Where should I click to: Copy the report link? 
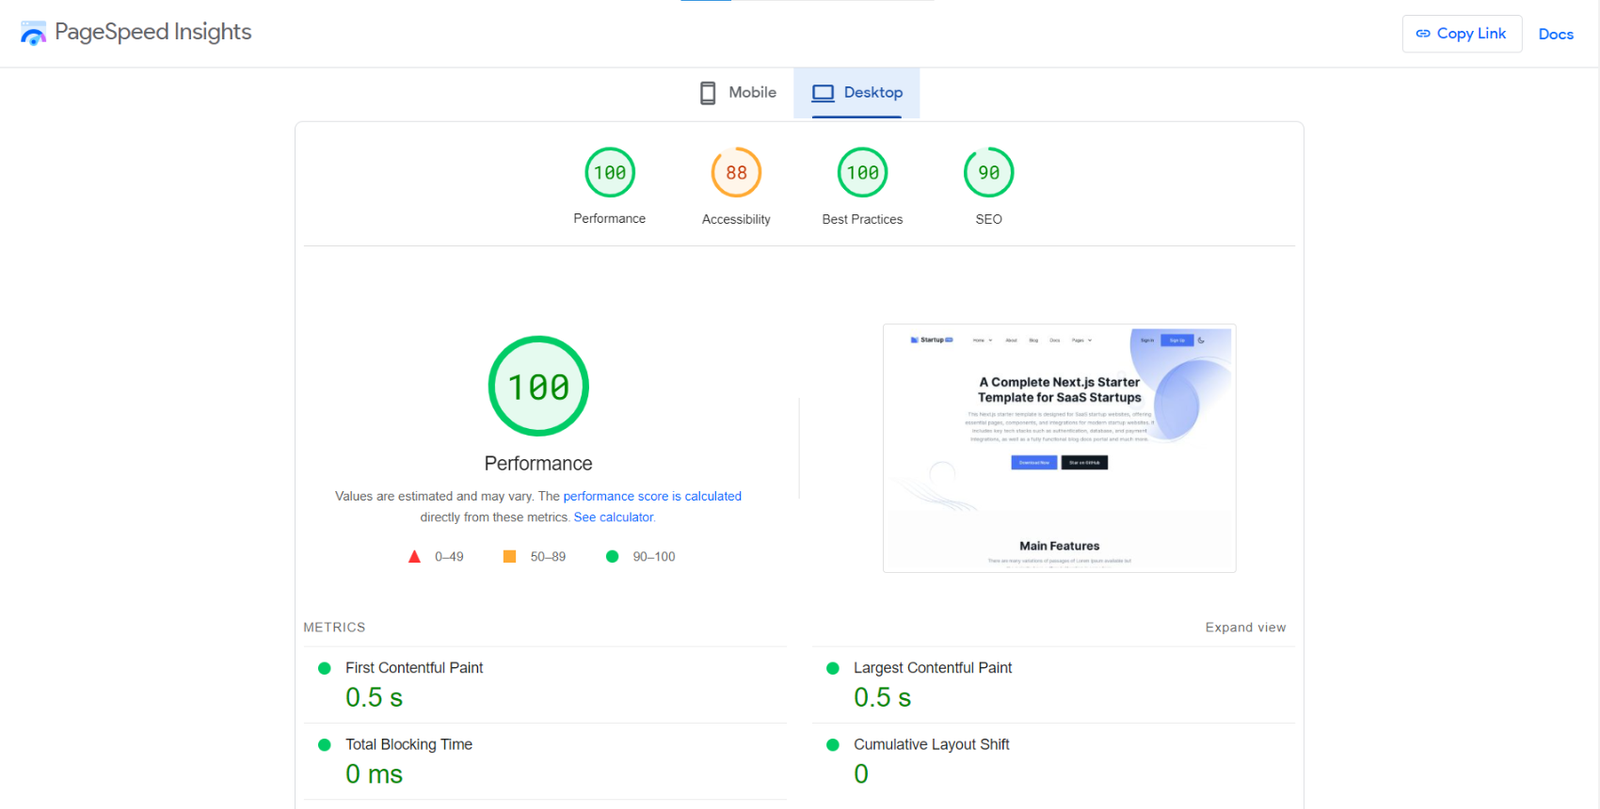1462,34
